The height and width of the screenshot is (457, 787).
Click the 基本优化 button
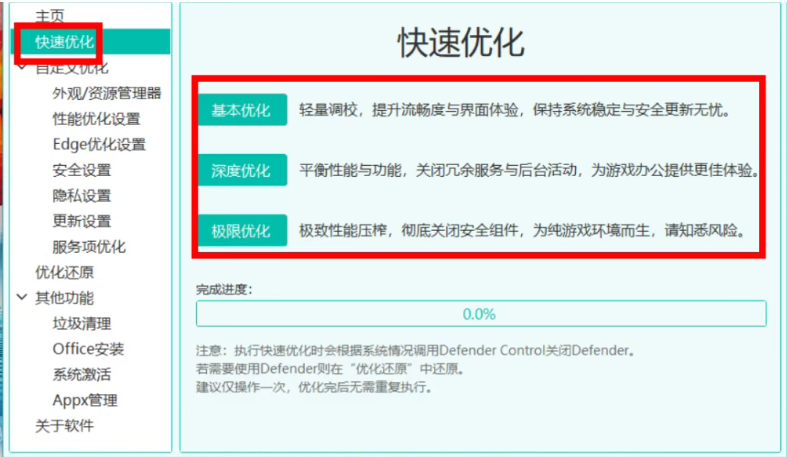pyautogui.click(x=241, y=110)
